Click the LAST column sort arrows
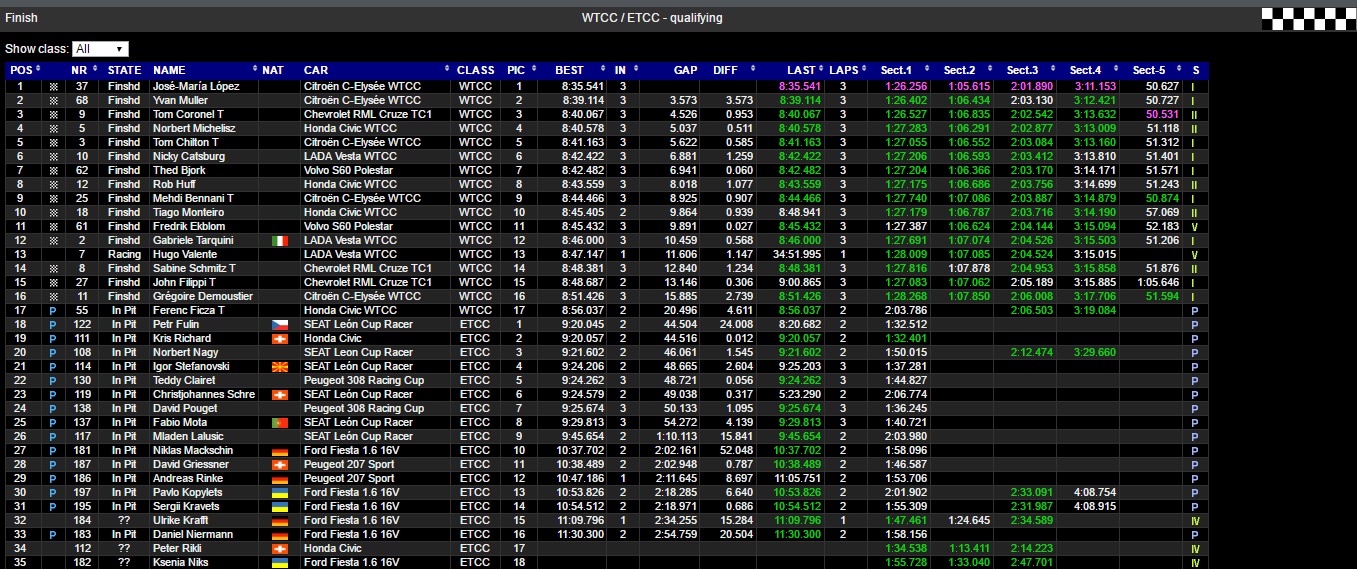Screen dimensions: 1357x569 pyautogui.click(x=822, y=70)
